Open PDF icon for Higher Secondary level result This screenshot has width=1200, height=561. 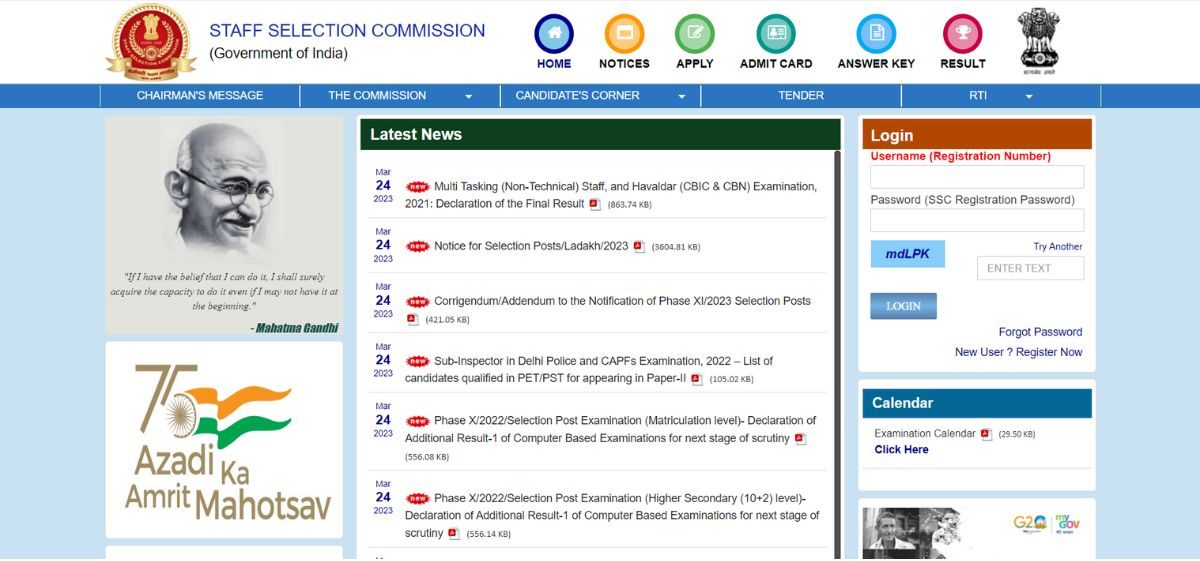(454, 534)
